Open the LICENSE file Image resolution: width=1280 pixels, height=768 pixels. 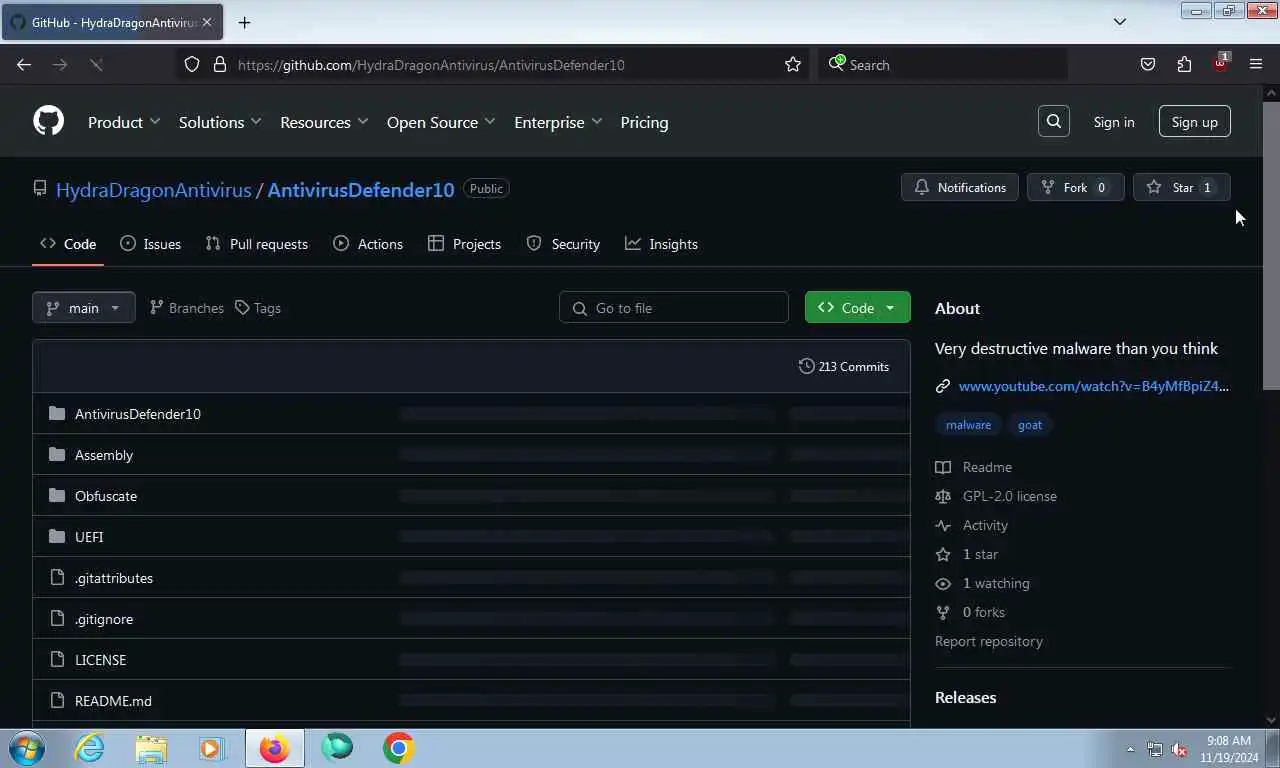pos(101,660)
